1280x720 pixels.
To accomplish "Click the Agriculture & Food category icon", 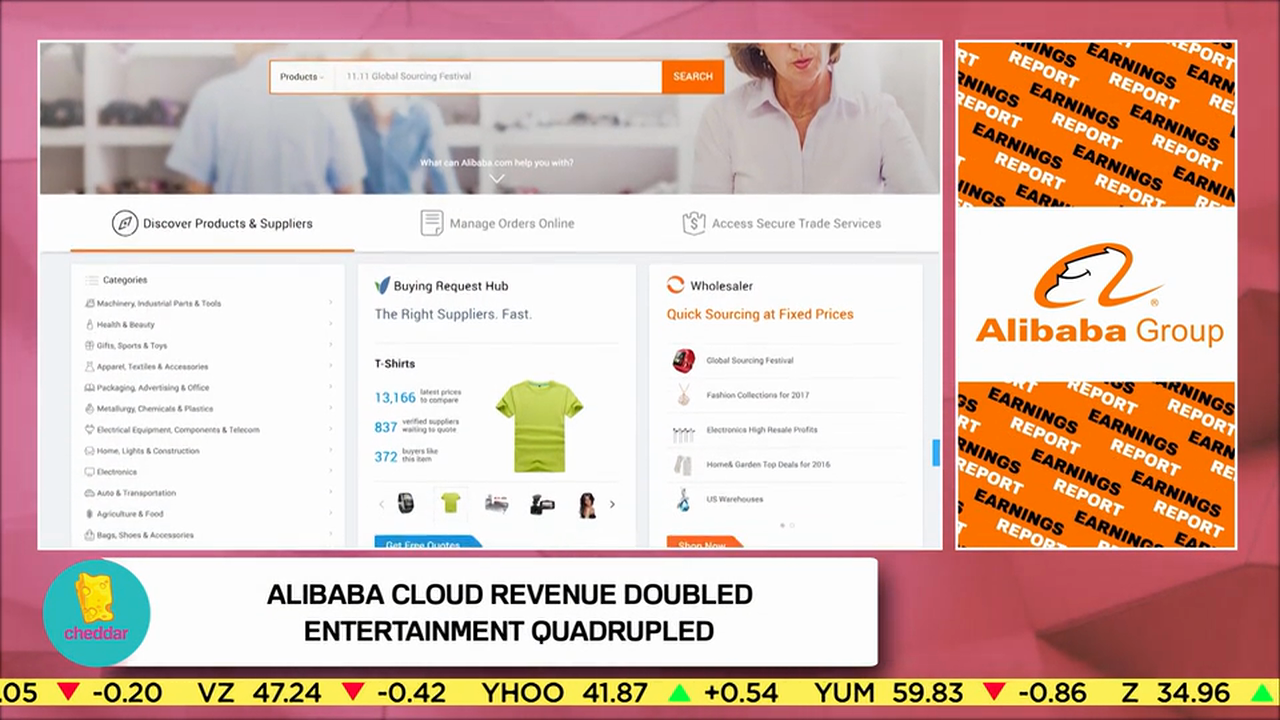I will (x=89, y=513).
